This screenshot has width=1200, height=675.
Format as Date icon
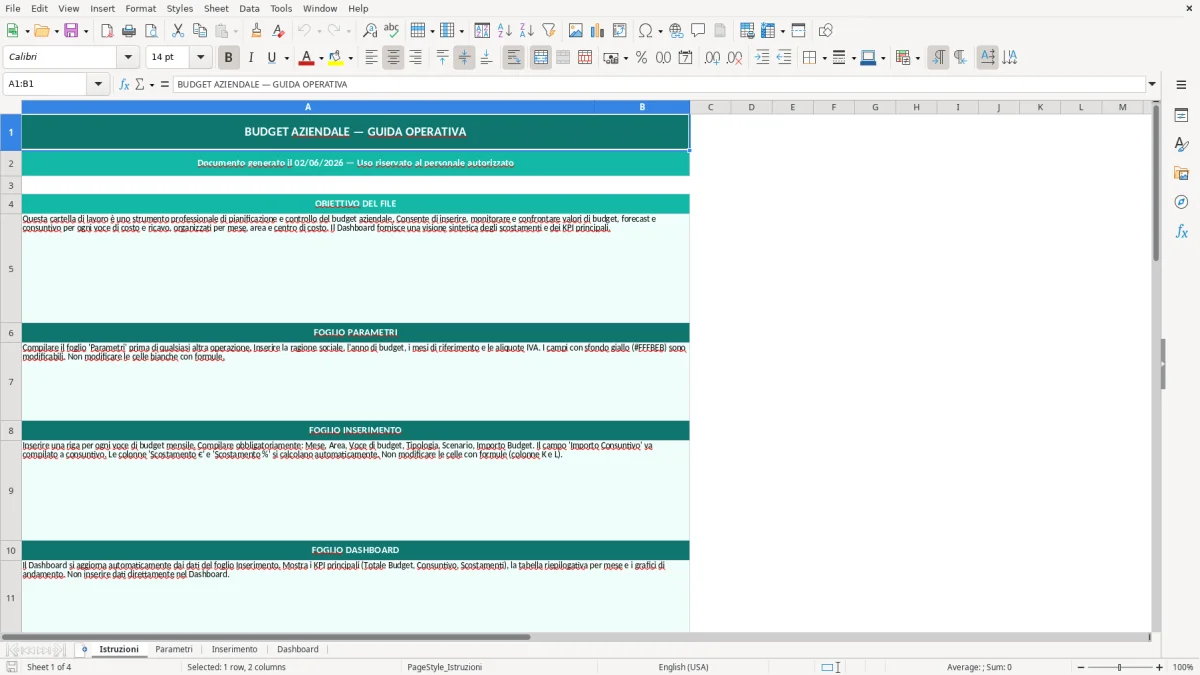pos(685,58)
